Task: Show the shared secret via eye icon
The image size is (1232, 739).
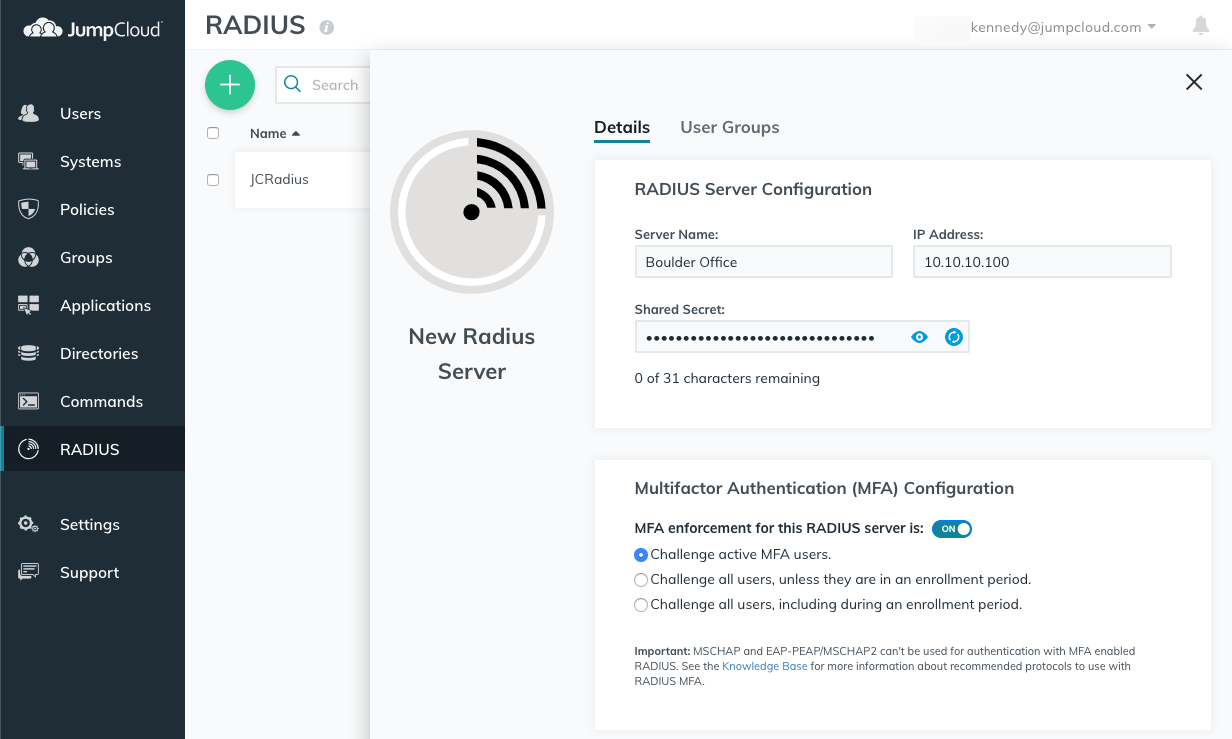Action: (920, 337)
